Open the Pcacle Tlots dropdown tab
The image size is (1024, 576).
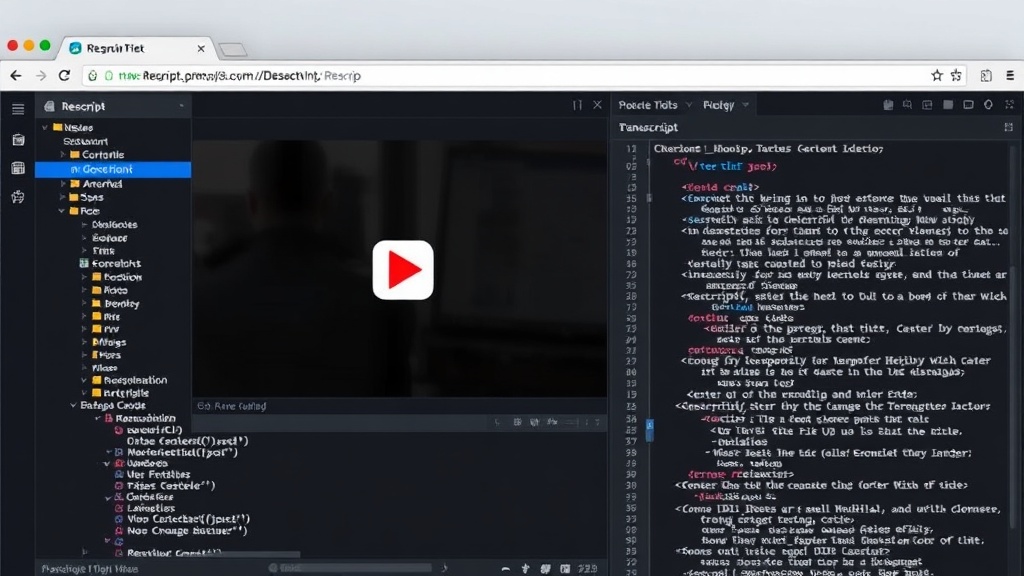pyautogui.click(x=655, y=104)
